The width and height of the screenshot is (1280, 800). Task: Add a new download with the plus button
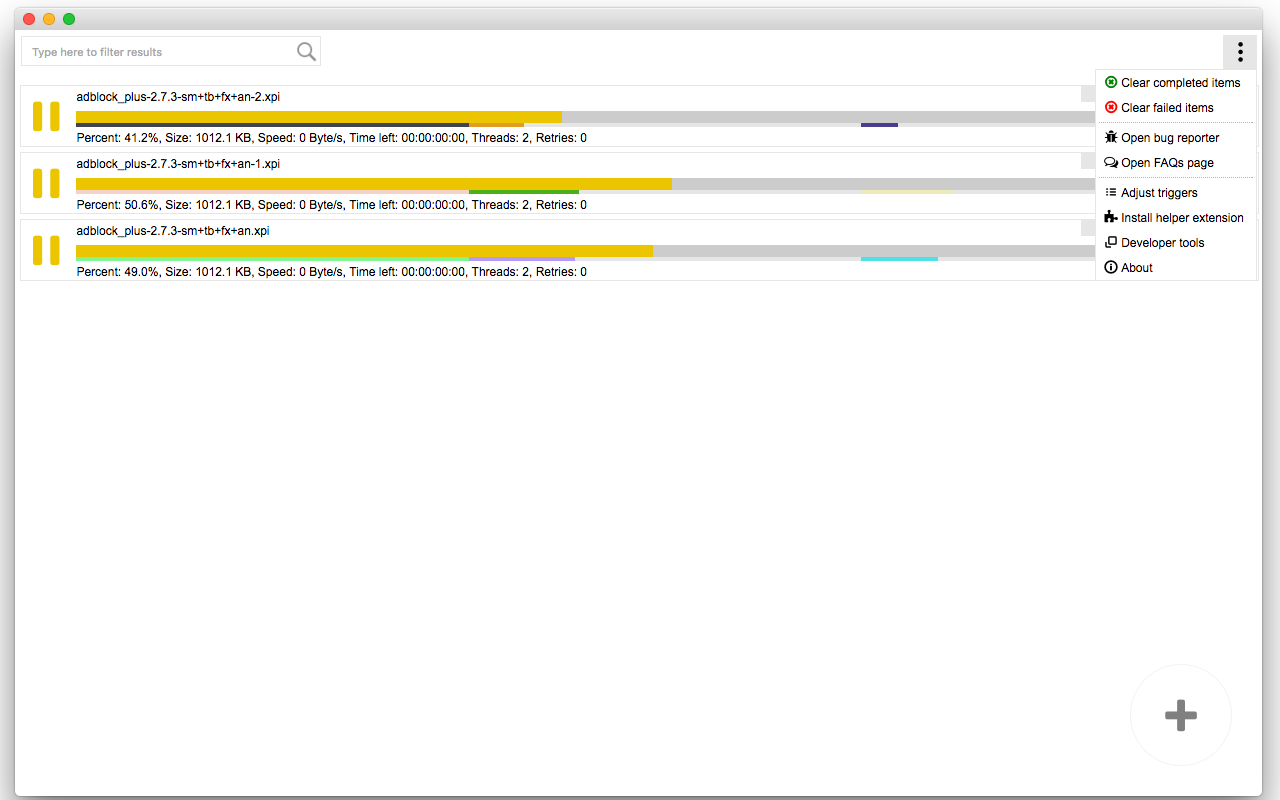tap(1181, 715)
